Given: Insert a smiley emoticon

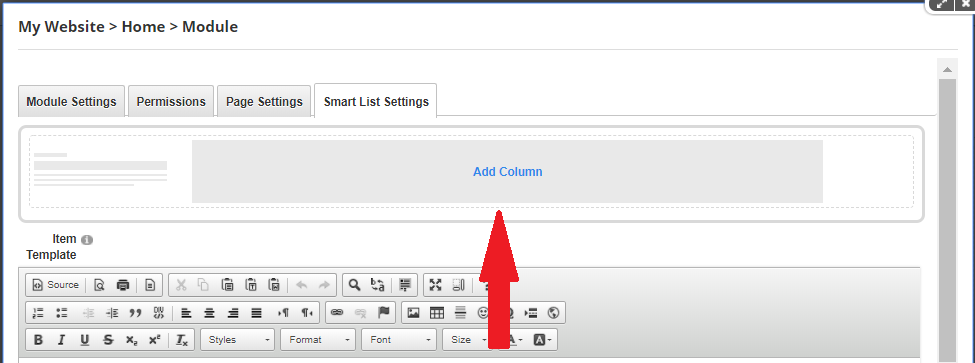Looking at the screenshot, I should pyautogui.click(x=482, y=313).
